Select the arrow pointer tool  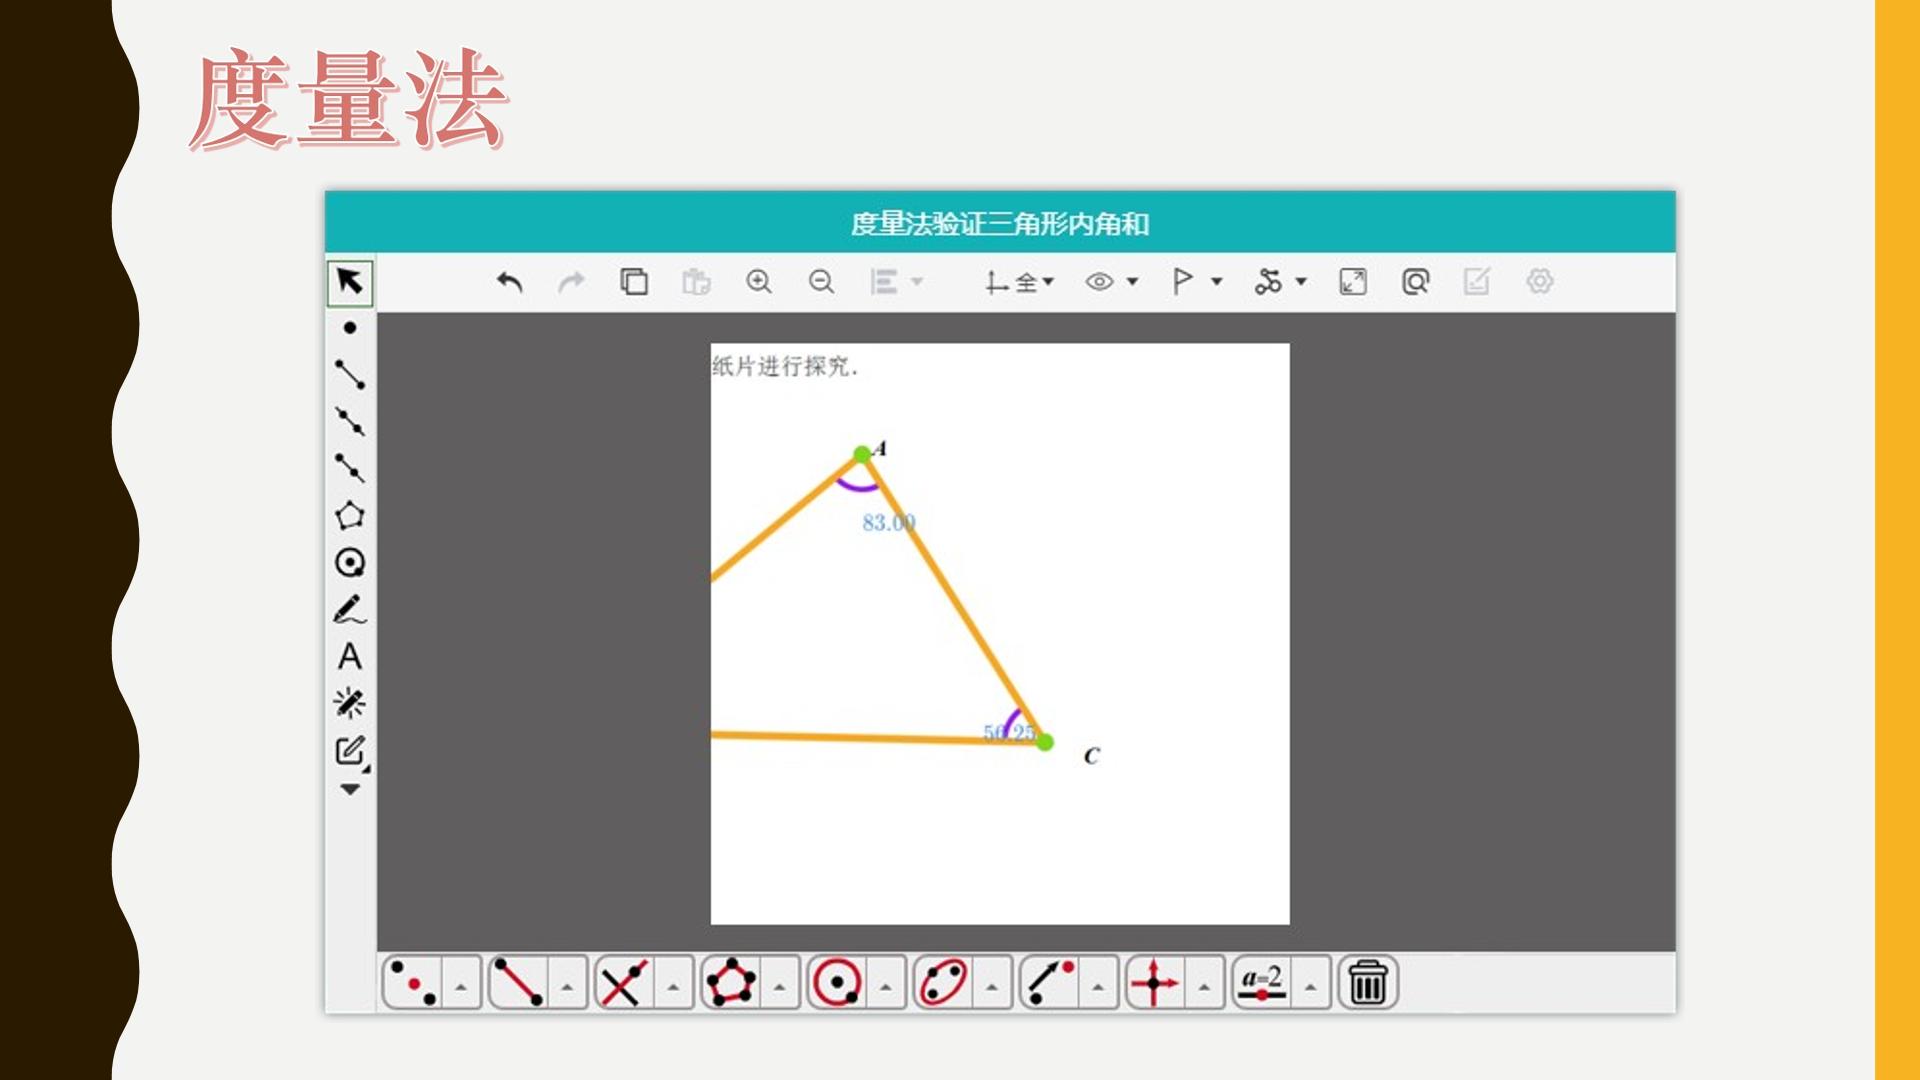(350, 282)
